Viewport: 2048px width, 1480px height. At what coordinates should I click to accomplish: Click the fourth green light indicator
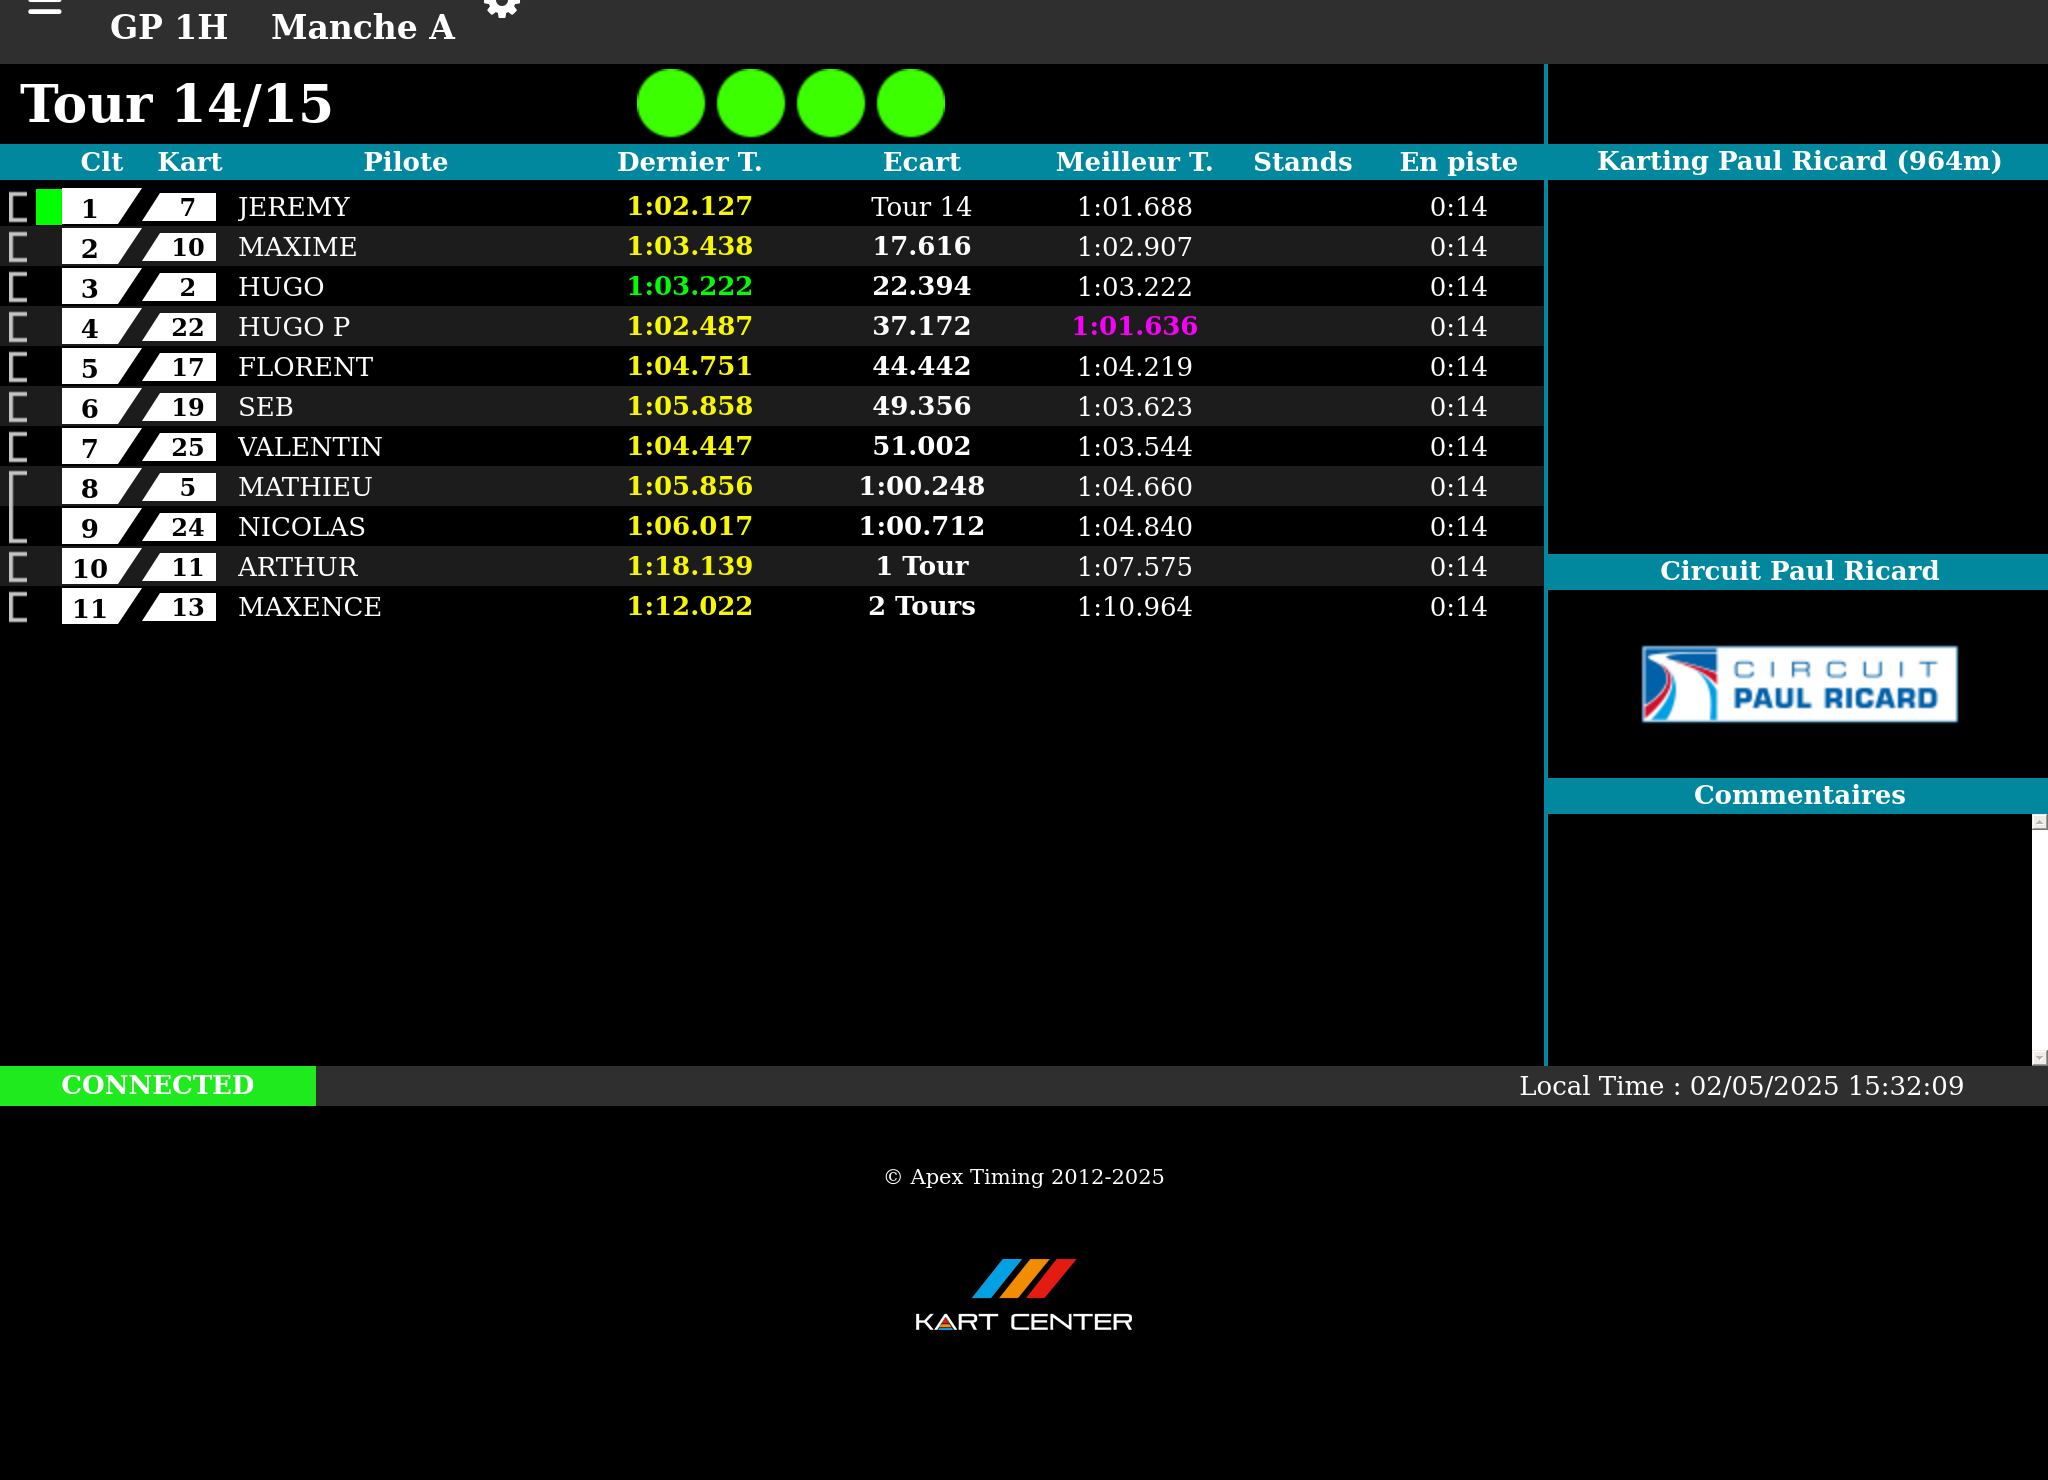click(x=911, y=103)
